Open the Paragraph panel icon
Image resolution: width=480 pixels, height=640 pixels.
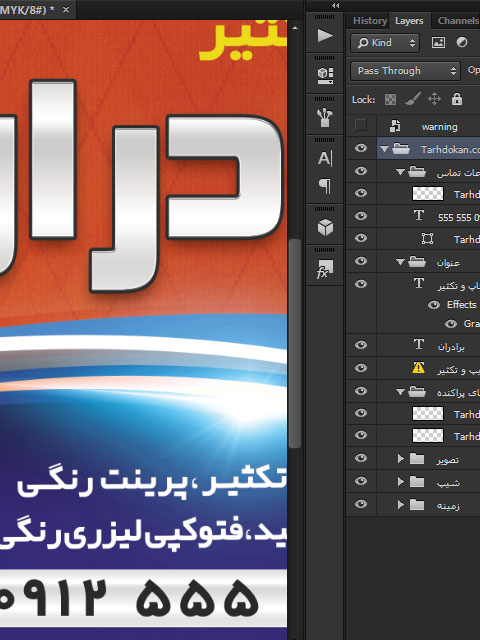coord(325,186)
